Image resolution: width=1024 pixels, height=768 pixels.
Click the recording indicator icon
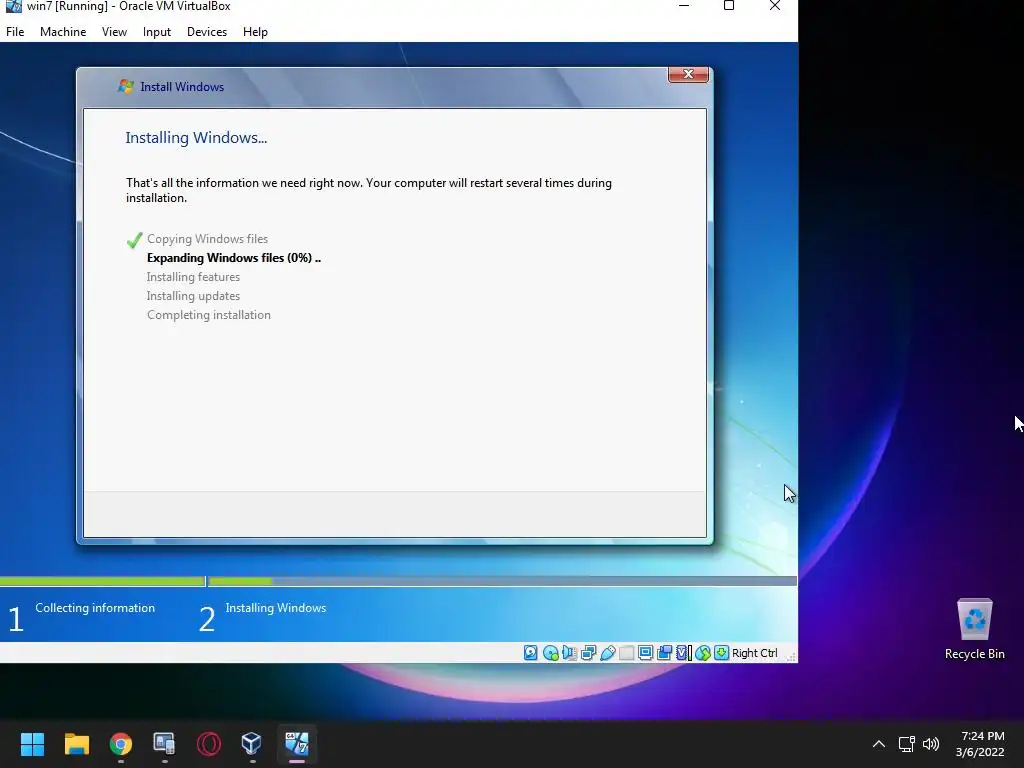click(665, 652)
